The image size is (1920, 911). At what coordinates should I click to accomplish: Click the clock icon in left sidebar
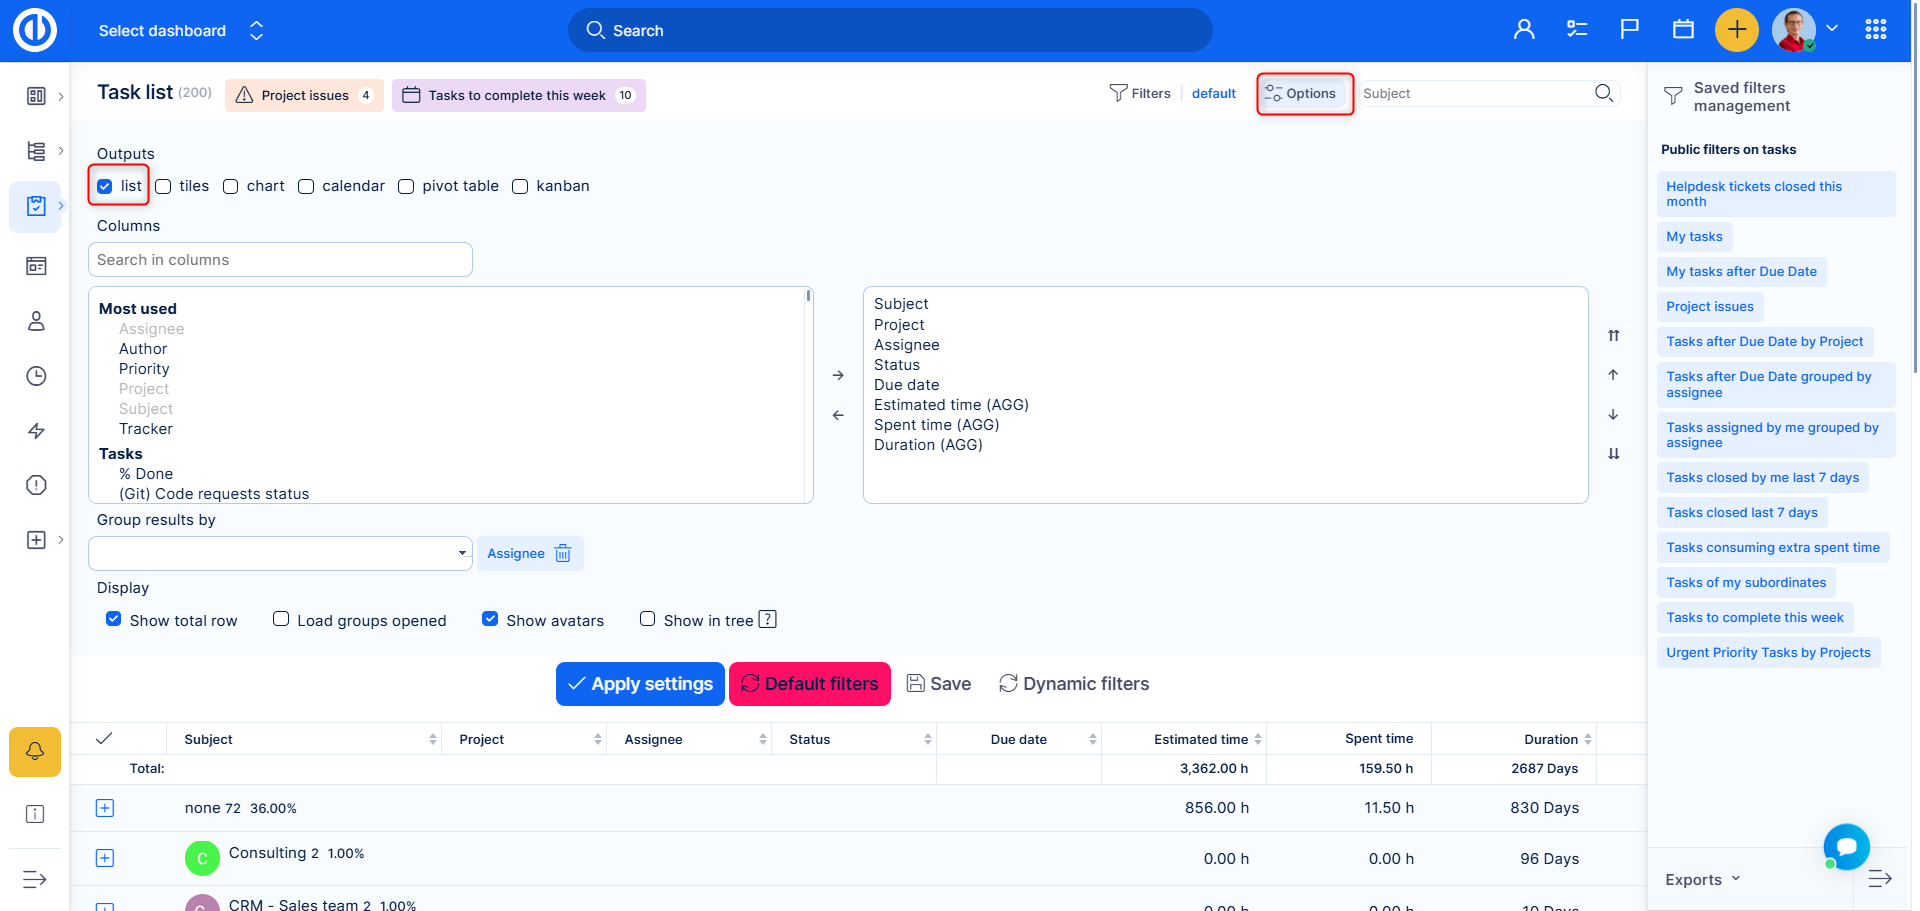click(x=36, y=376)
